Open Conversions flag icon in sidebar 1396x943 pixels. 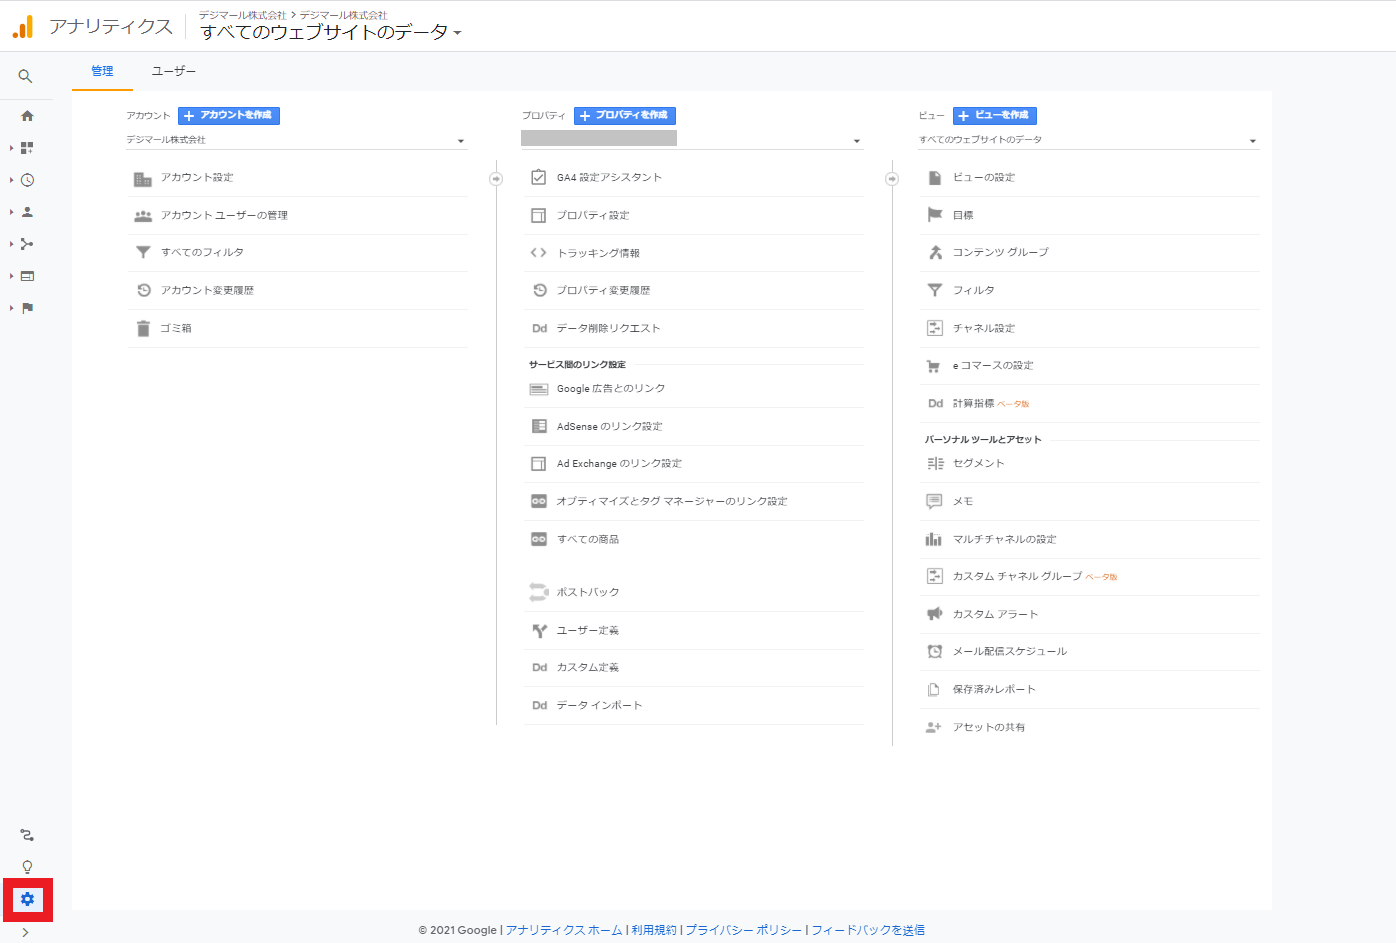27,308
